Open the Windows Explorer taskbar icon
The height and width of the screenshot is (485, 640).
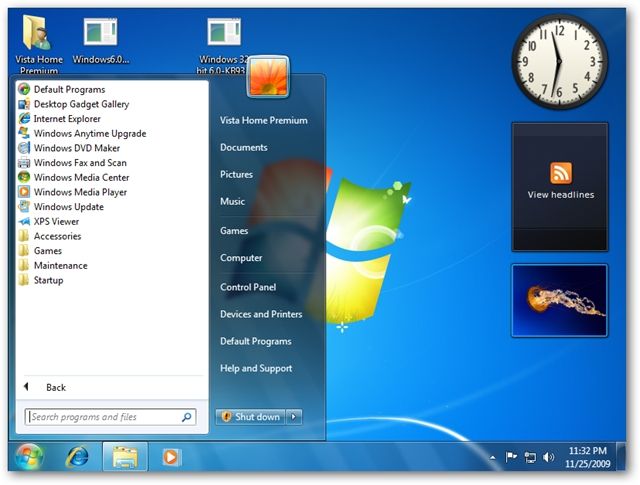click(125, 457)
